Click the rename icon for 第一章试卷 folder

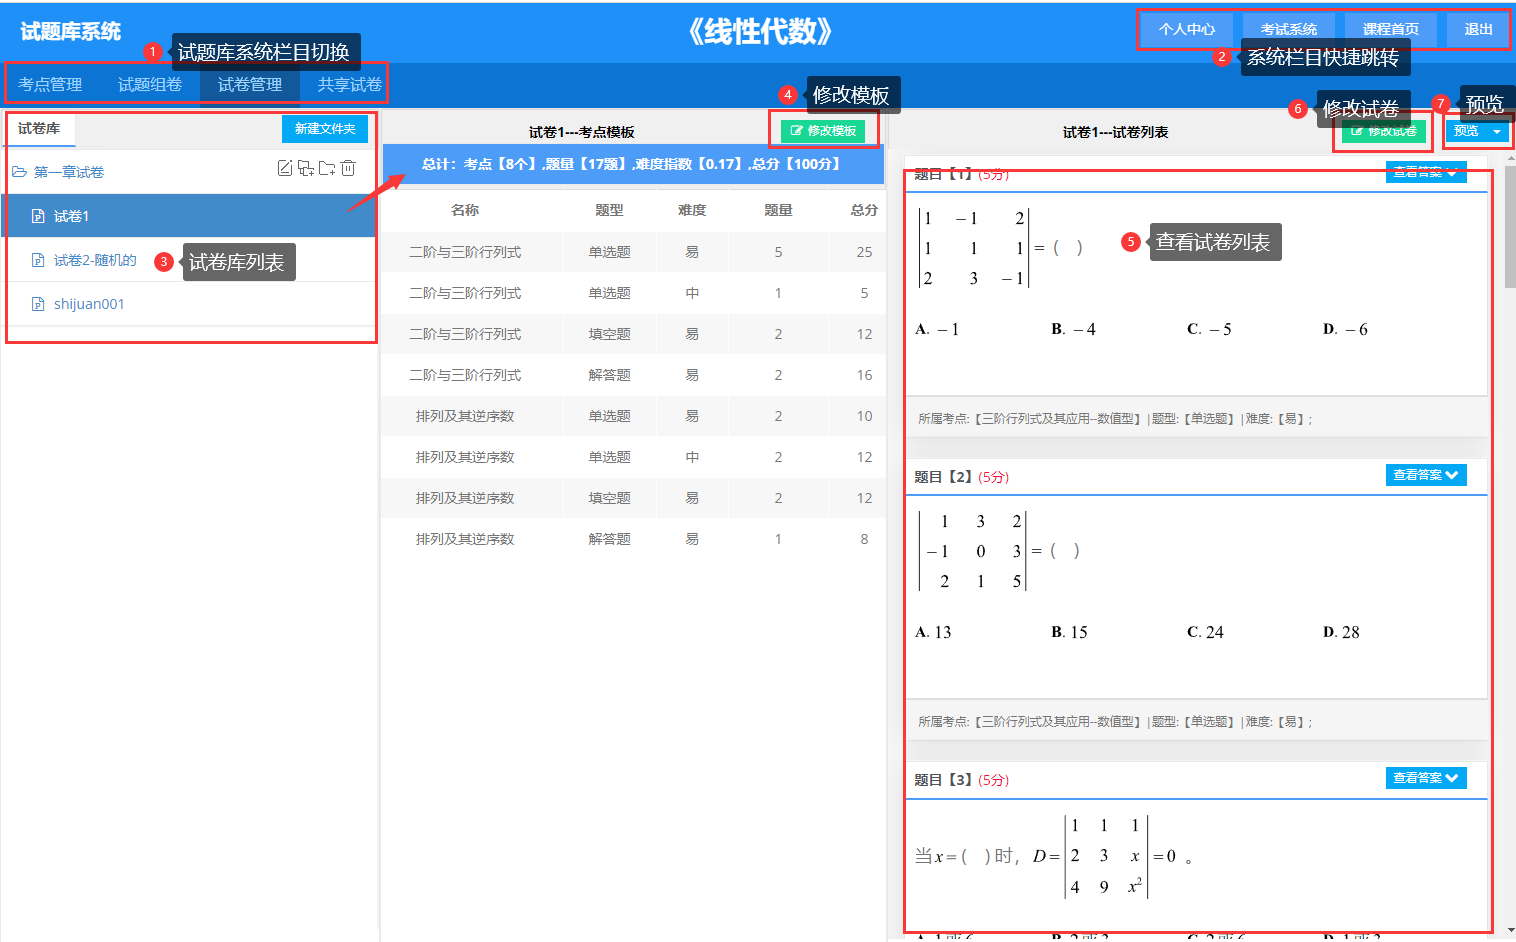[x=285, y=168]
